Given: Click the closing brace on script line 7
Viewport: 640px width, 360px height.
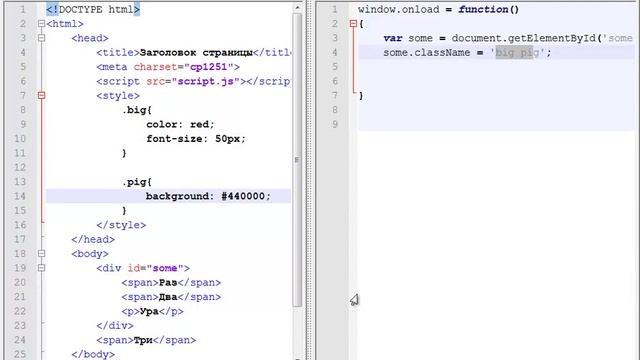Looking at the screenshot, I should click(361, 96).
